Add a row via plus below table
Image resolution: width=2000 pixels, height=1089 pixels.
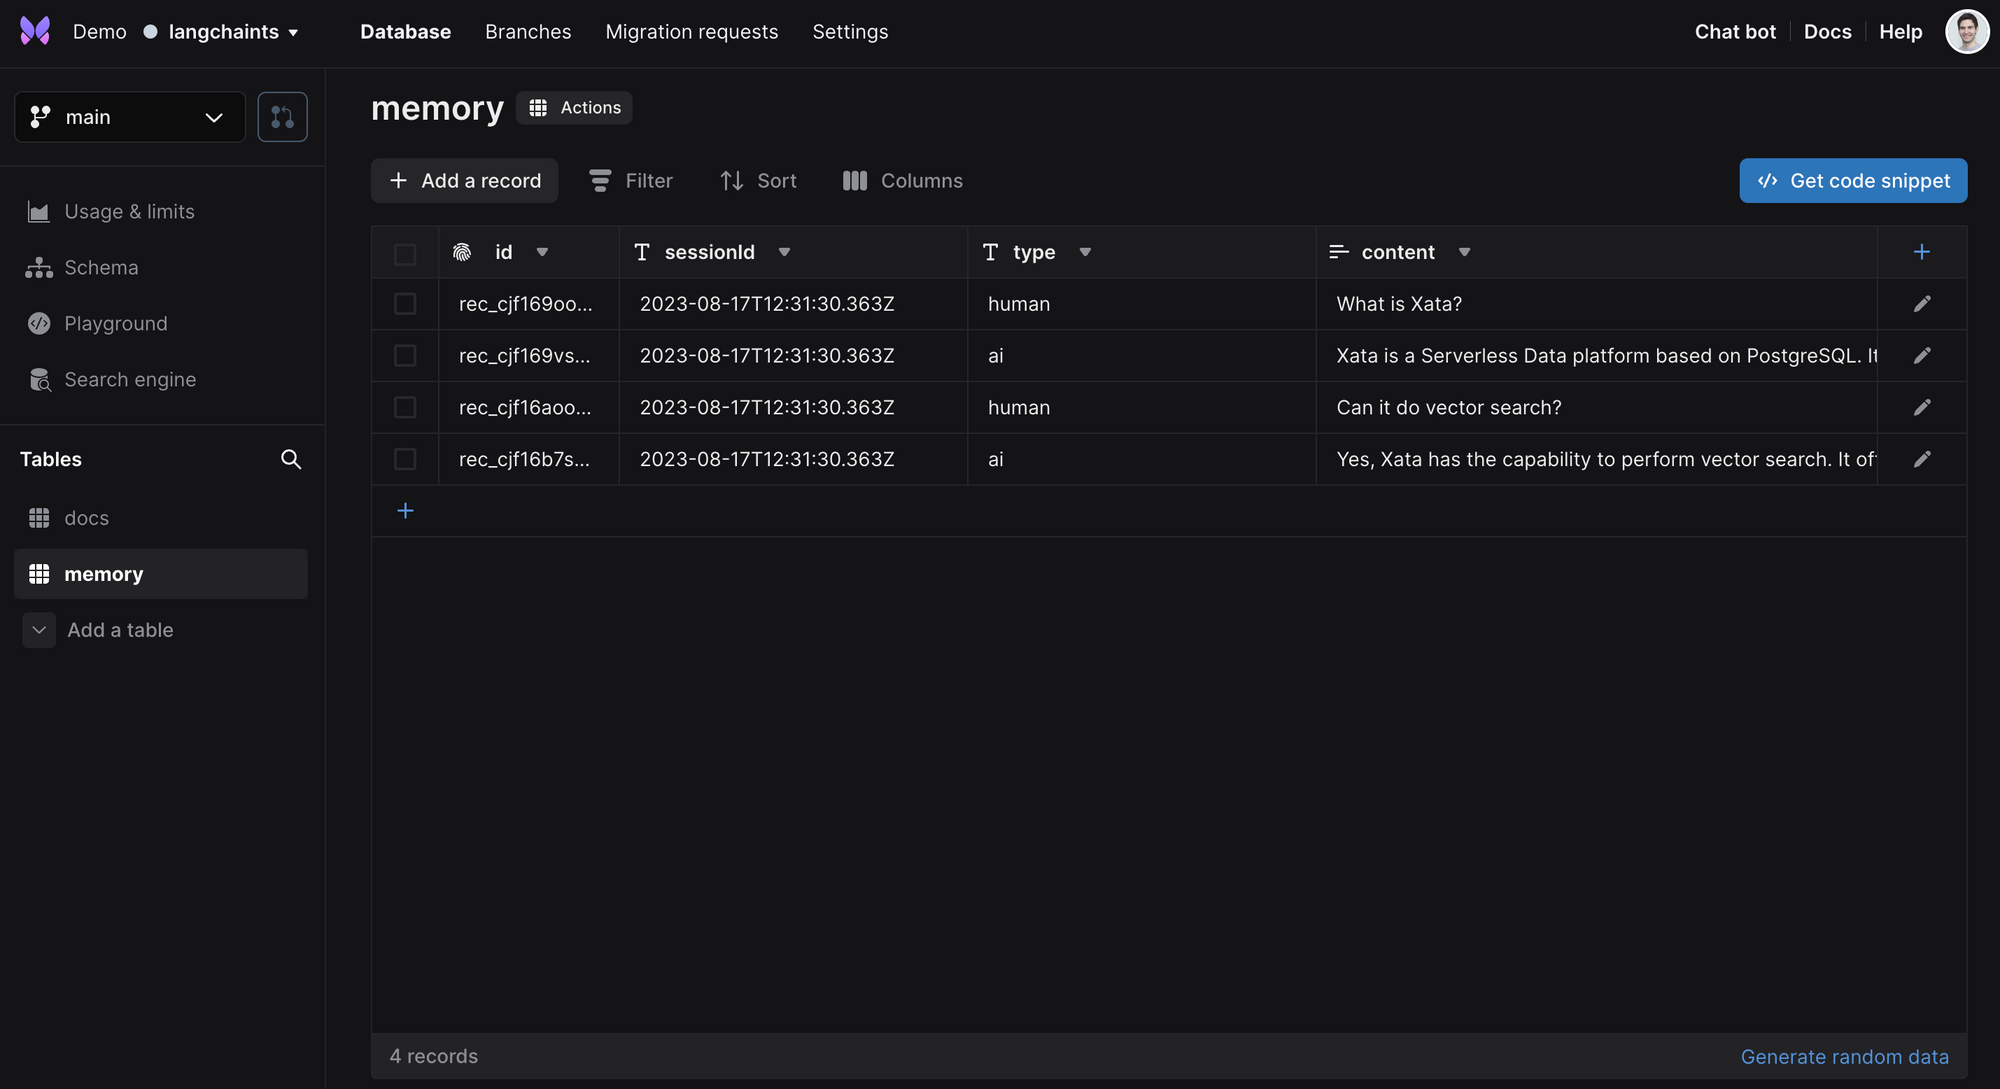pyautogui.click(x=405, y=511)
